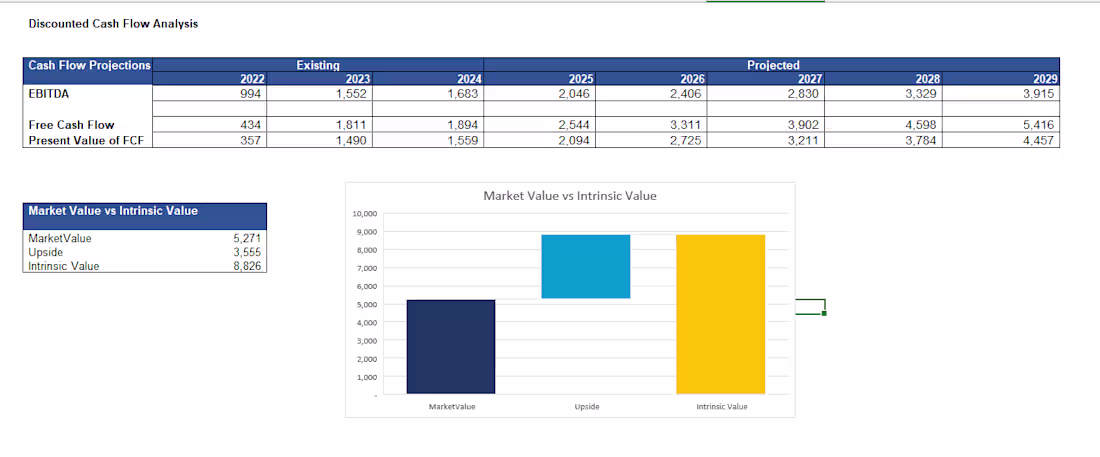1100x457 pixels.
Task: Select Free Cash Flow value 434
Action: pyautogui.click(x=208, y=125)
